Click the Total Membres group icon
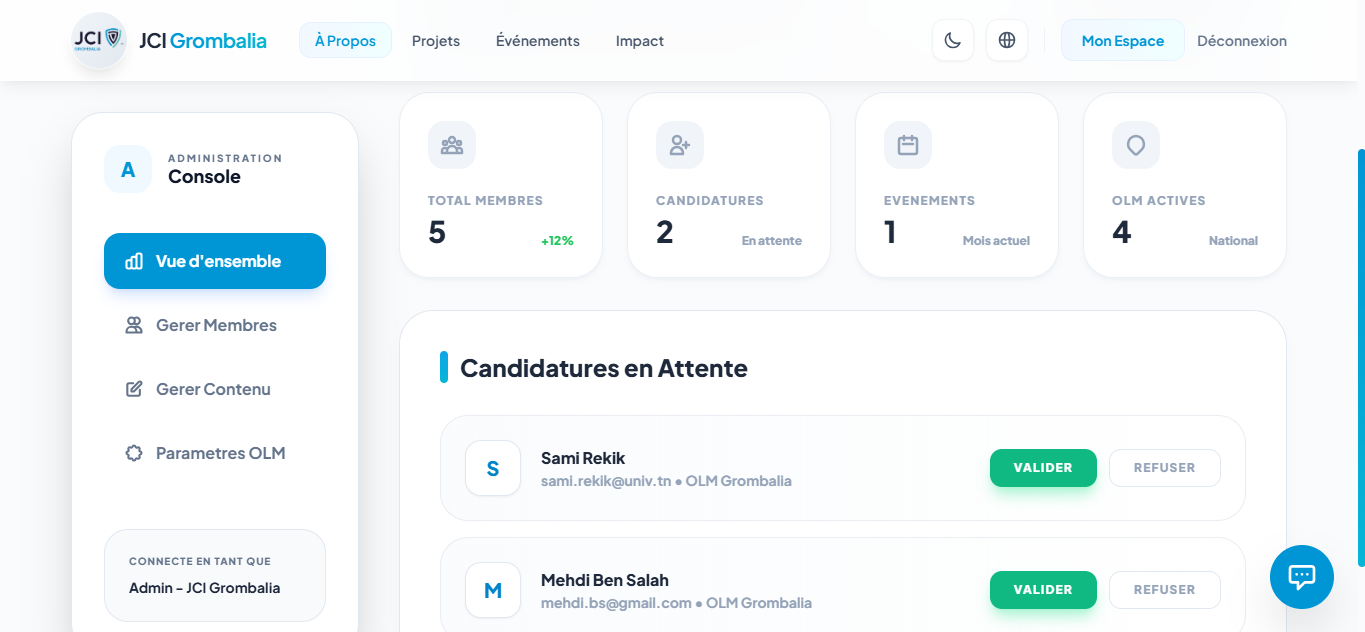This screenshot has width=1365, height=632. click(x=452, y=145)
